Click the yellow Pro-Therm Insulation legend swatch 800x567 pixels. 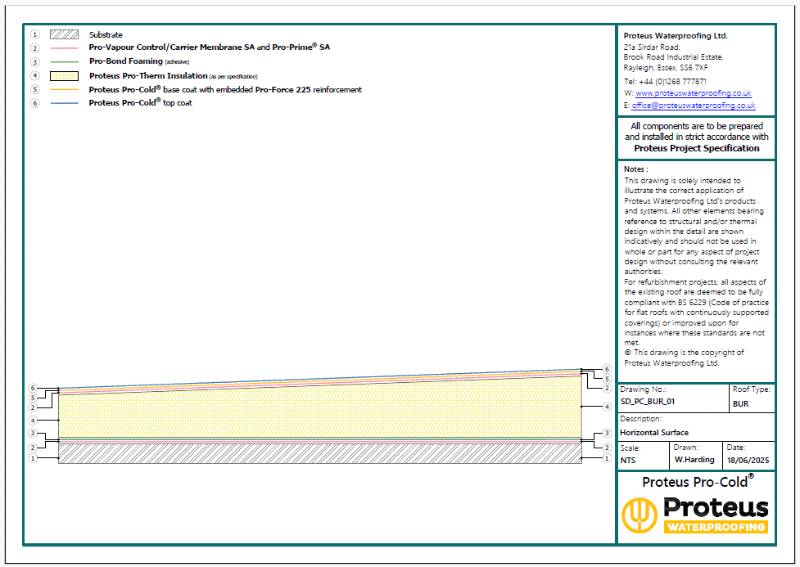[64, 76]
